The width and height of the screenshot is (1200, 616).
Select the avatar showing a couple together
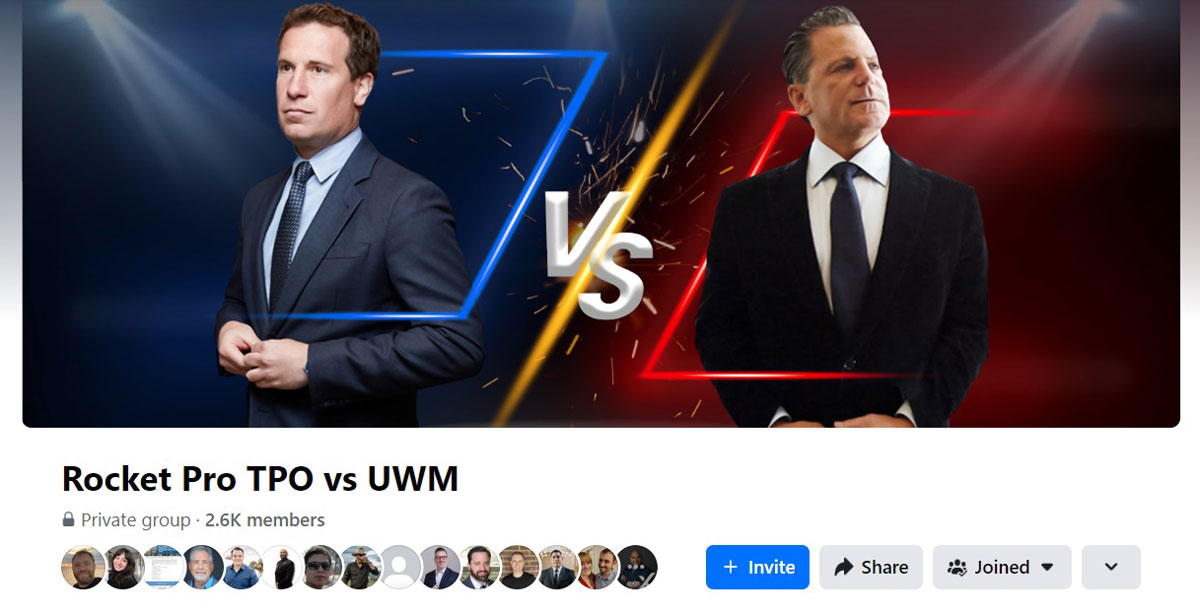[x=598, y=567]
